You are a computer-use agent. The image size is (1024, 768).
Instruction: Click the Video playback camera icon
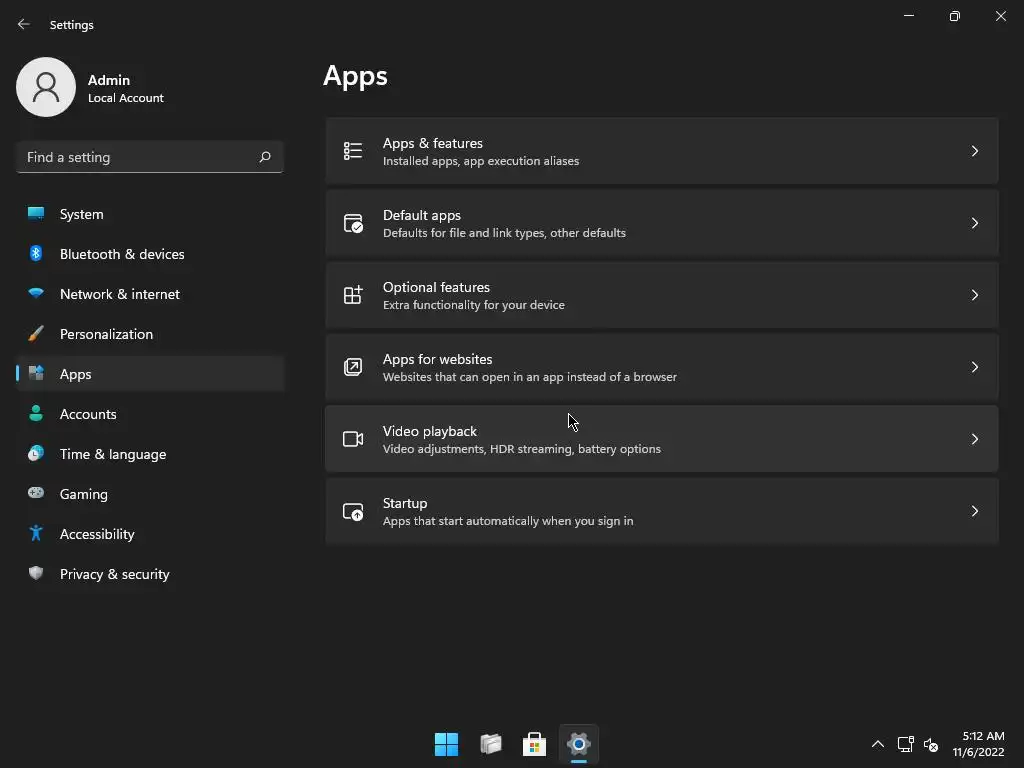pos(353,439)
